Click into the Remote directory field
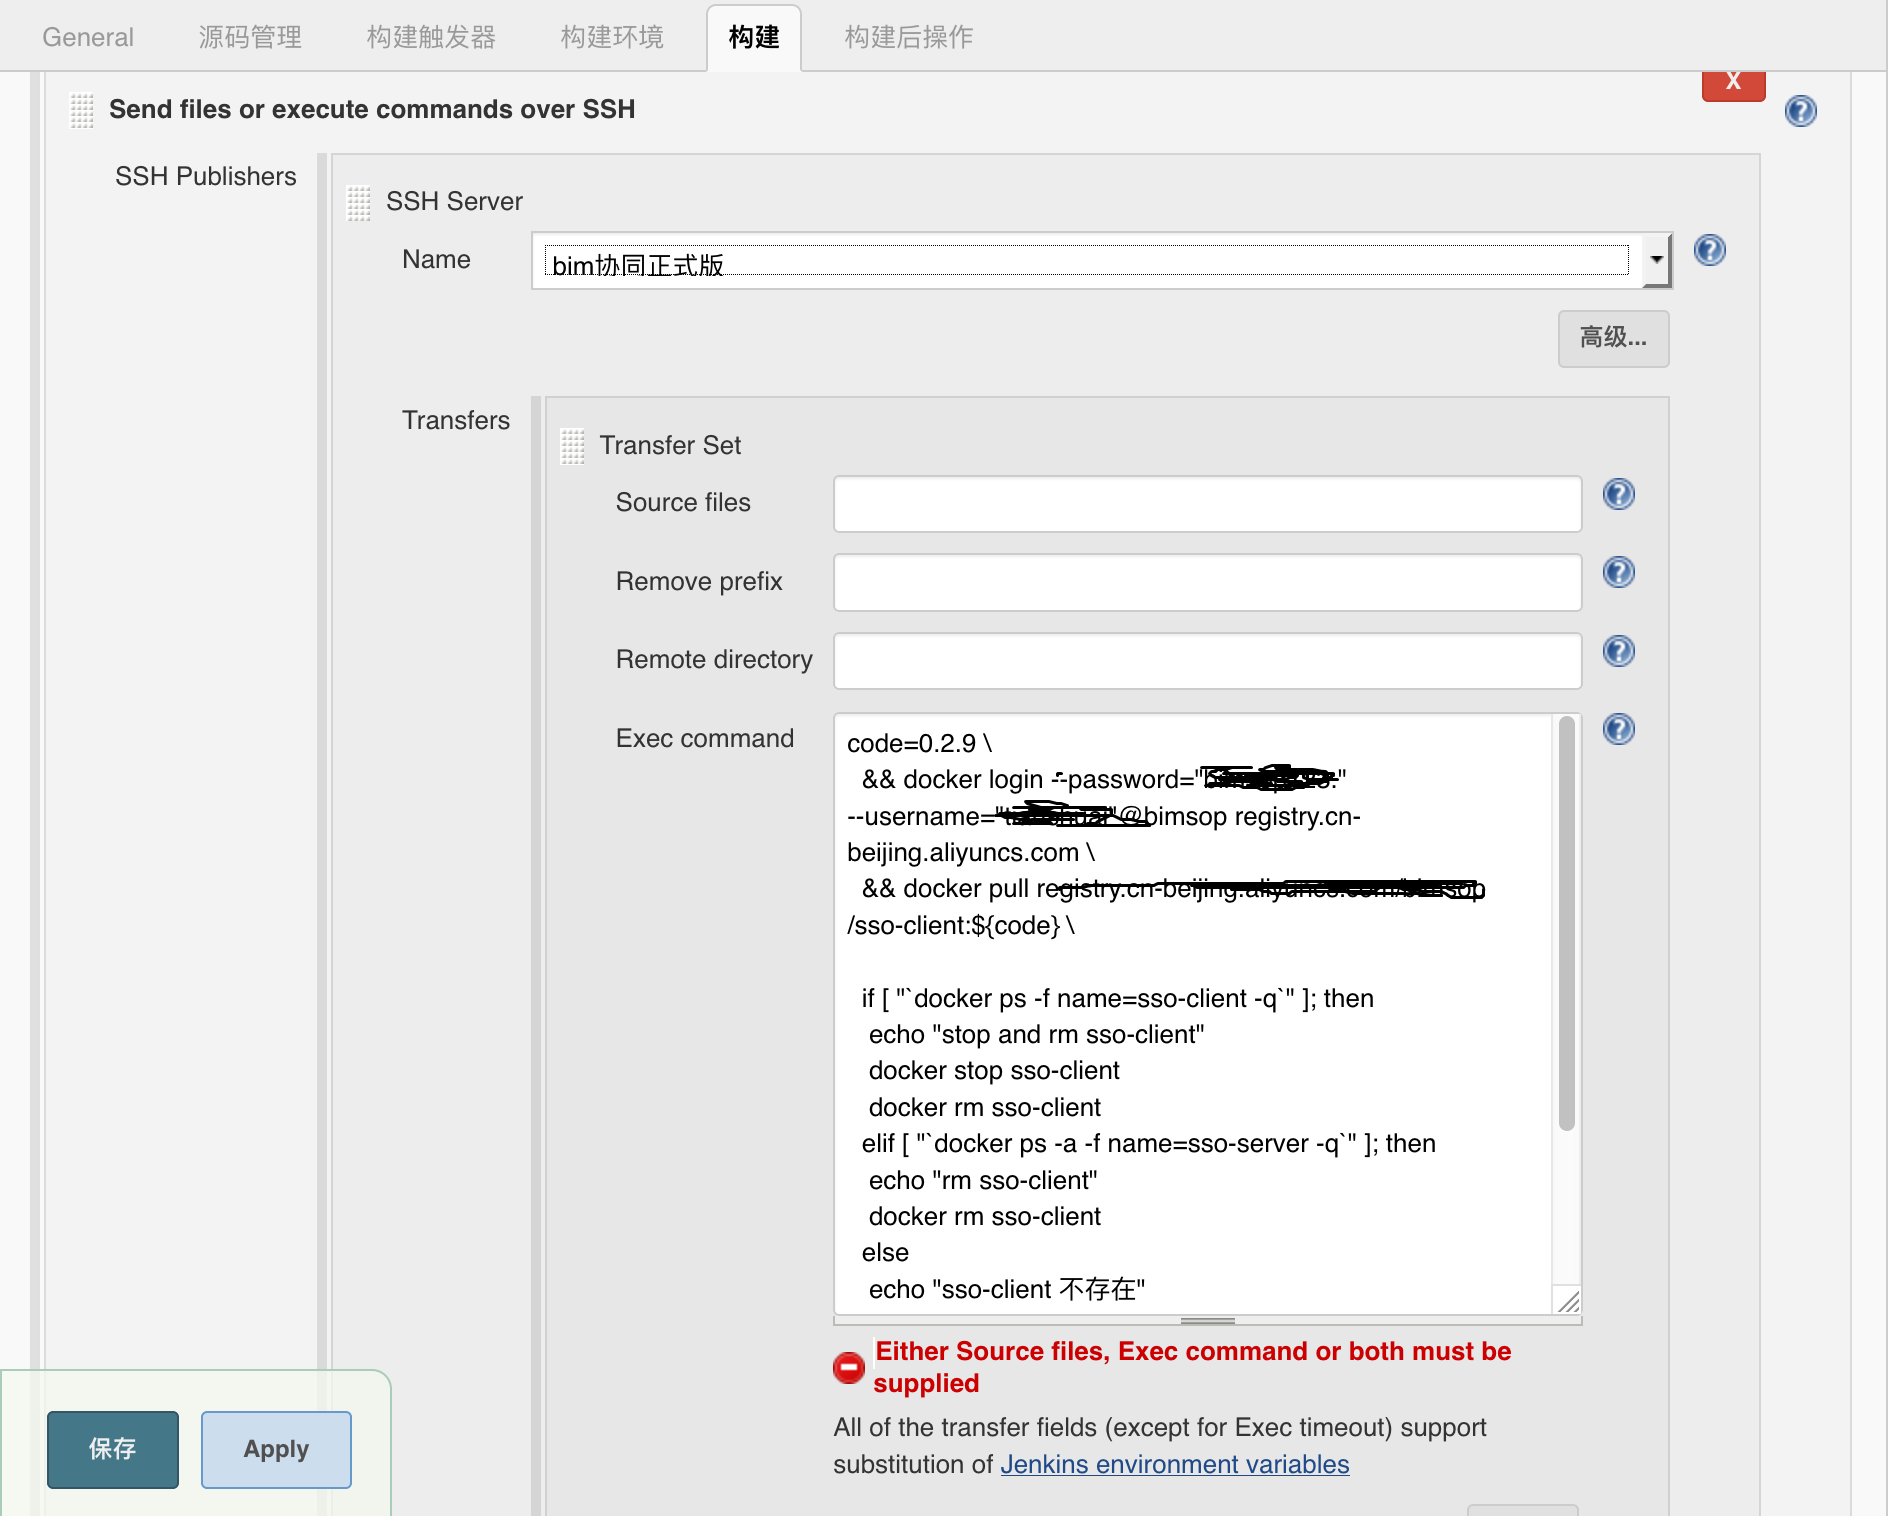Viewport: 1896px width, 1516px height. [x=1207, y=661]
